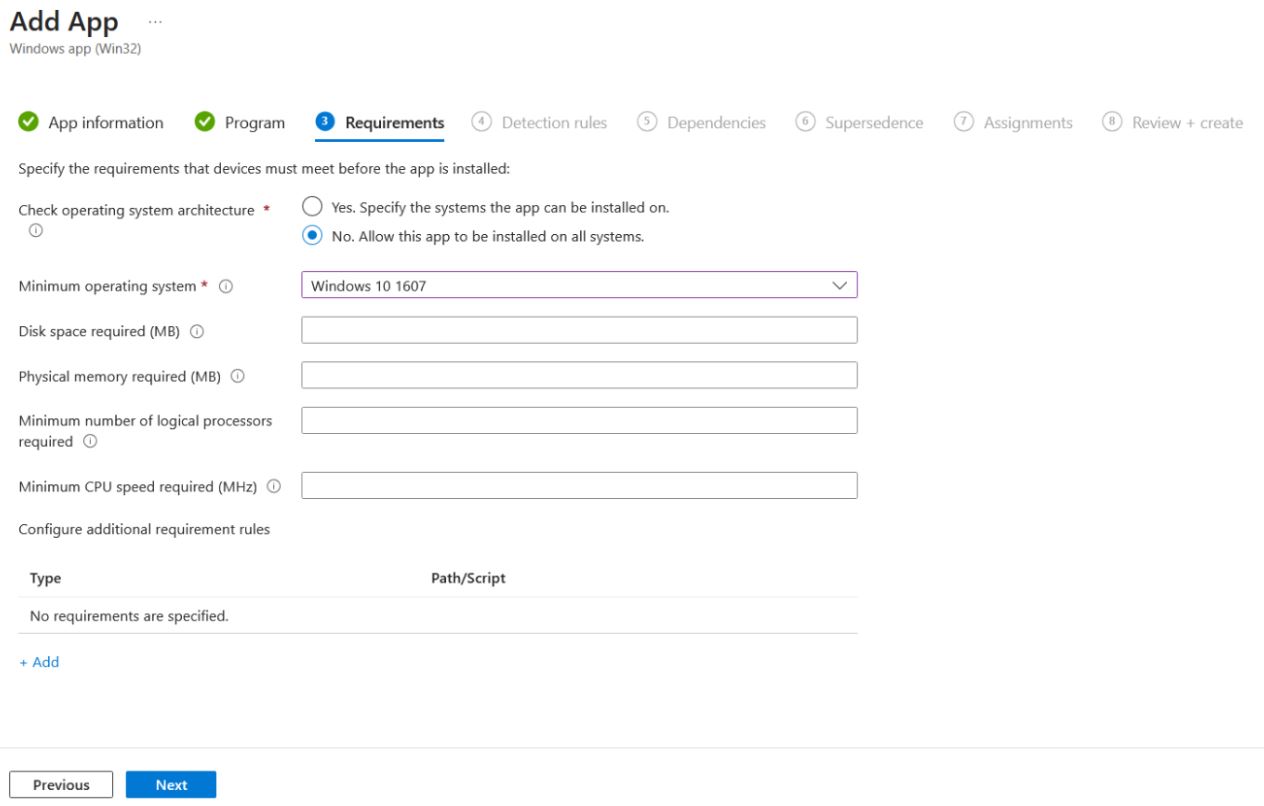Click the Minimum CPU speed input field
This screenshot has width=1264, height=806.
(x=579, y=485)
